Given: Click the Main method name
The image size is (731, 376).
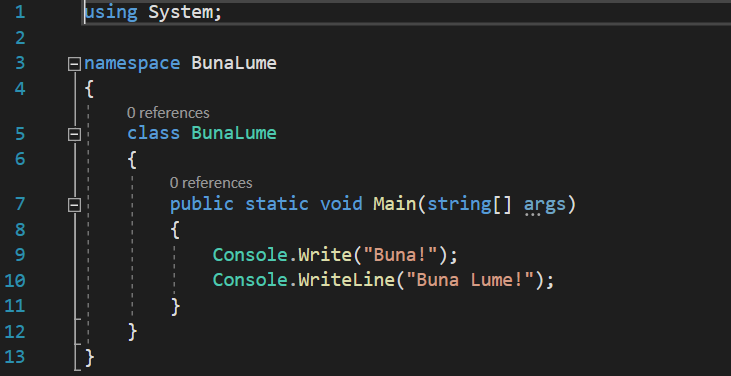Looking at the screenshot, I should (x=394, y=204).
